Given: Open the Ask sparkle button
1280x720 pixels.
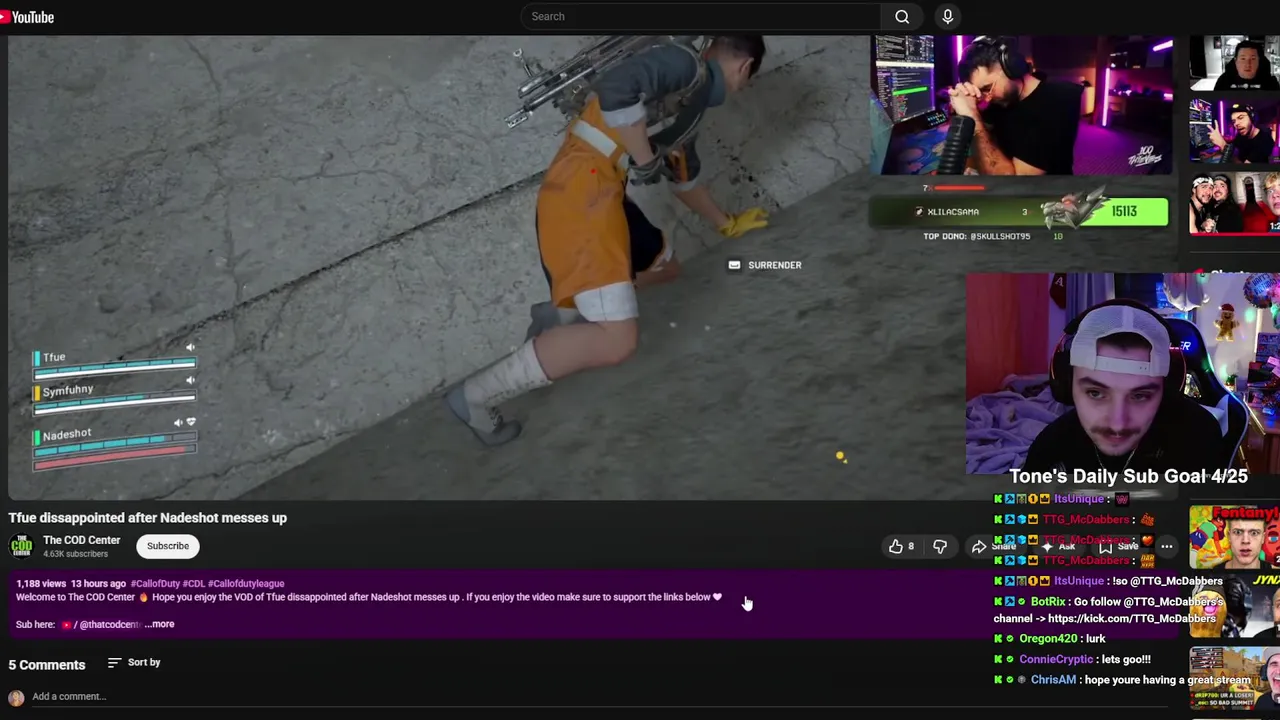Looking at the screenshot, I should 1060,546.
